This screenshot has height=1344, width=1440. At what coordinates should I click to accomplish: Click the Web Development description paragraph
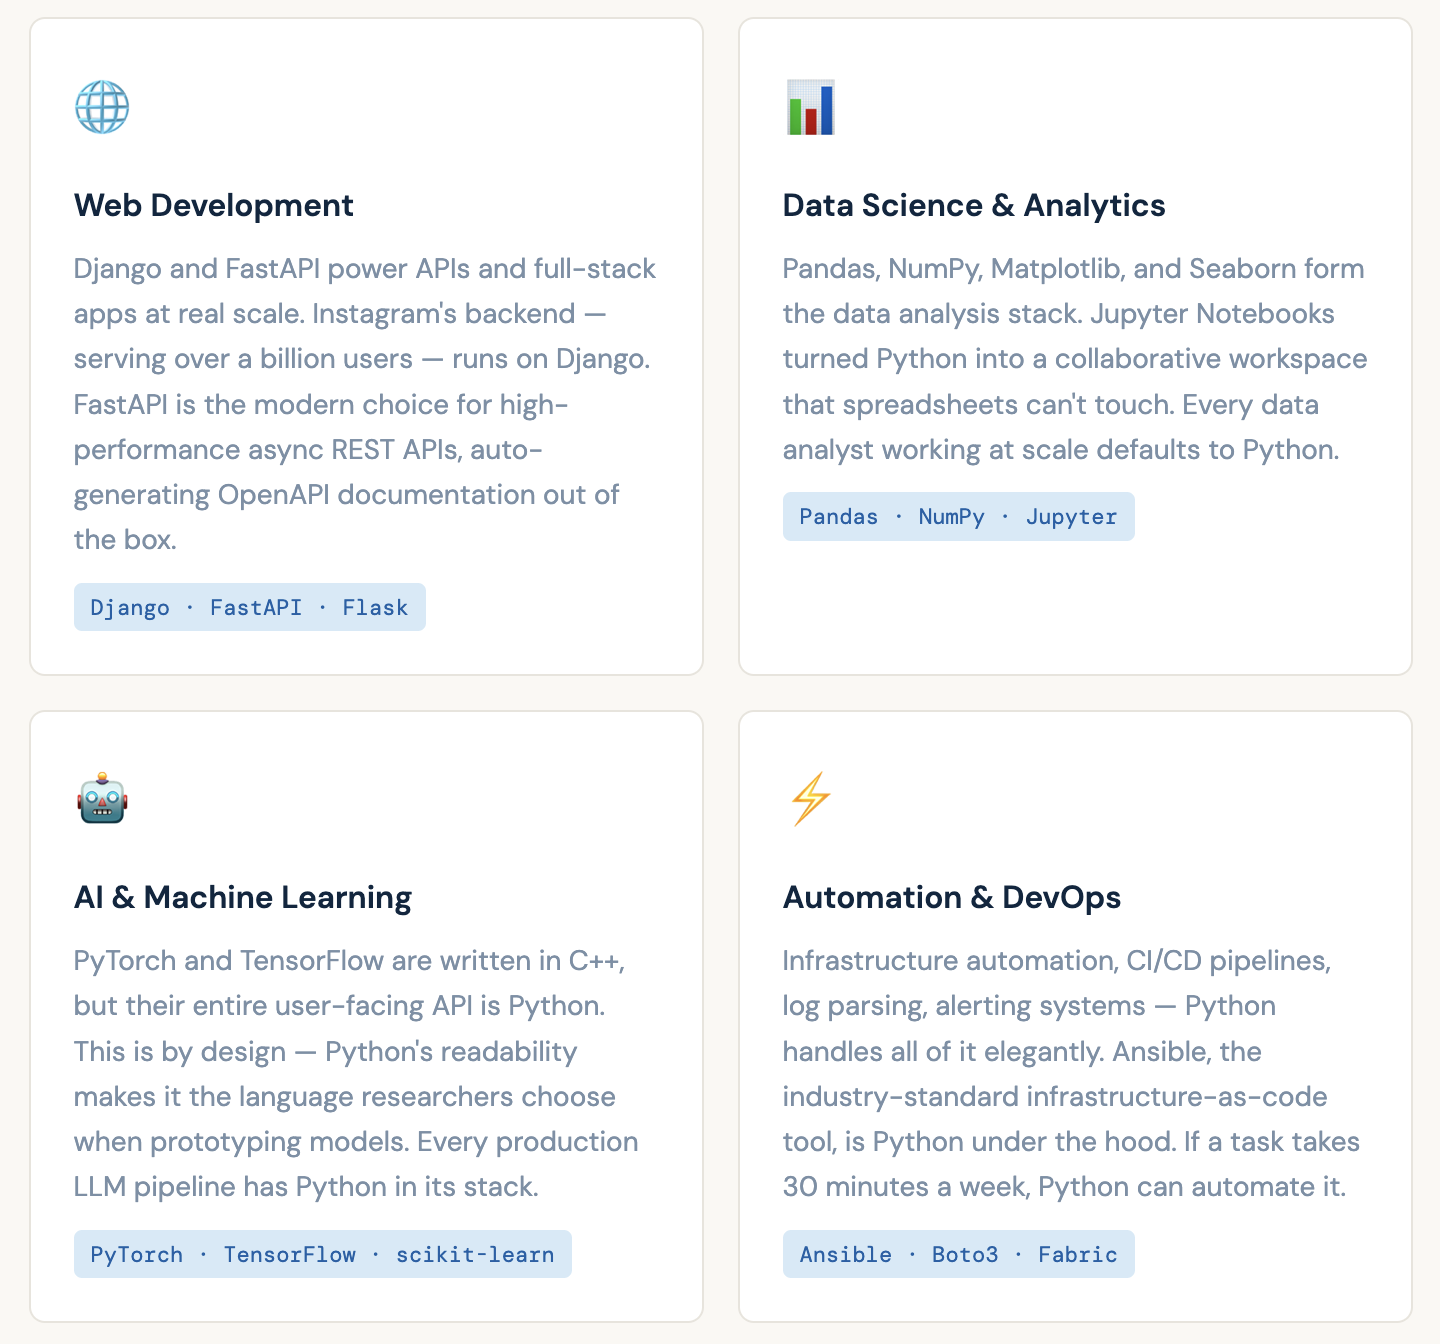coord(365,404)
